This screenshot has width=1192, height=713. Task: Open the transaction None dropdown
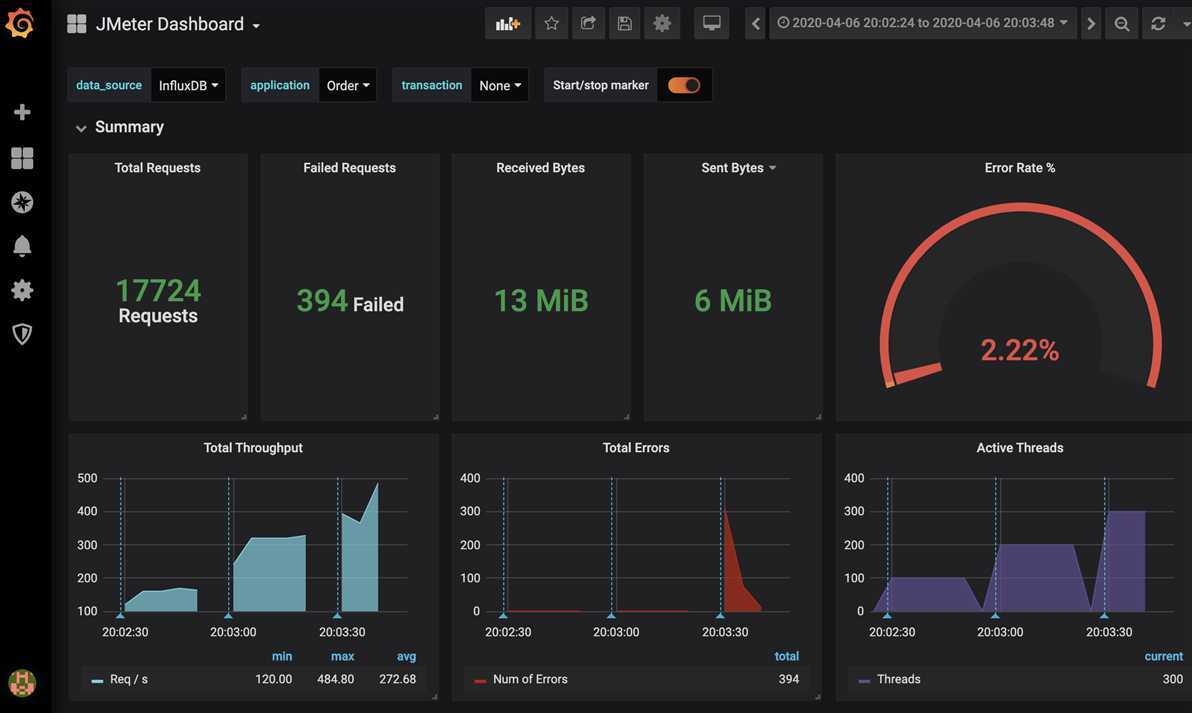click(x=500, y=85)
